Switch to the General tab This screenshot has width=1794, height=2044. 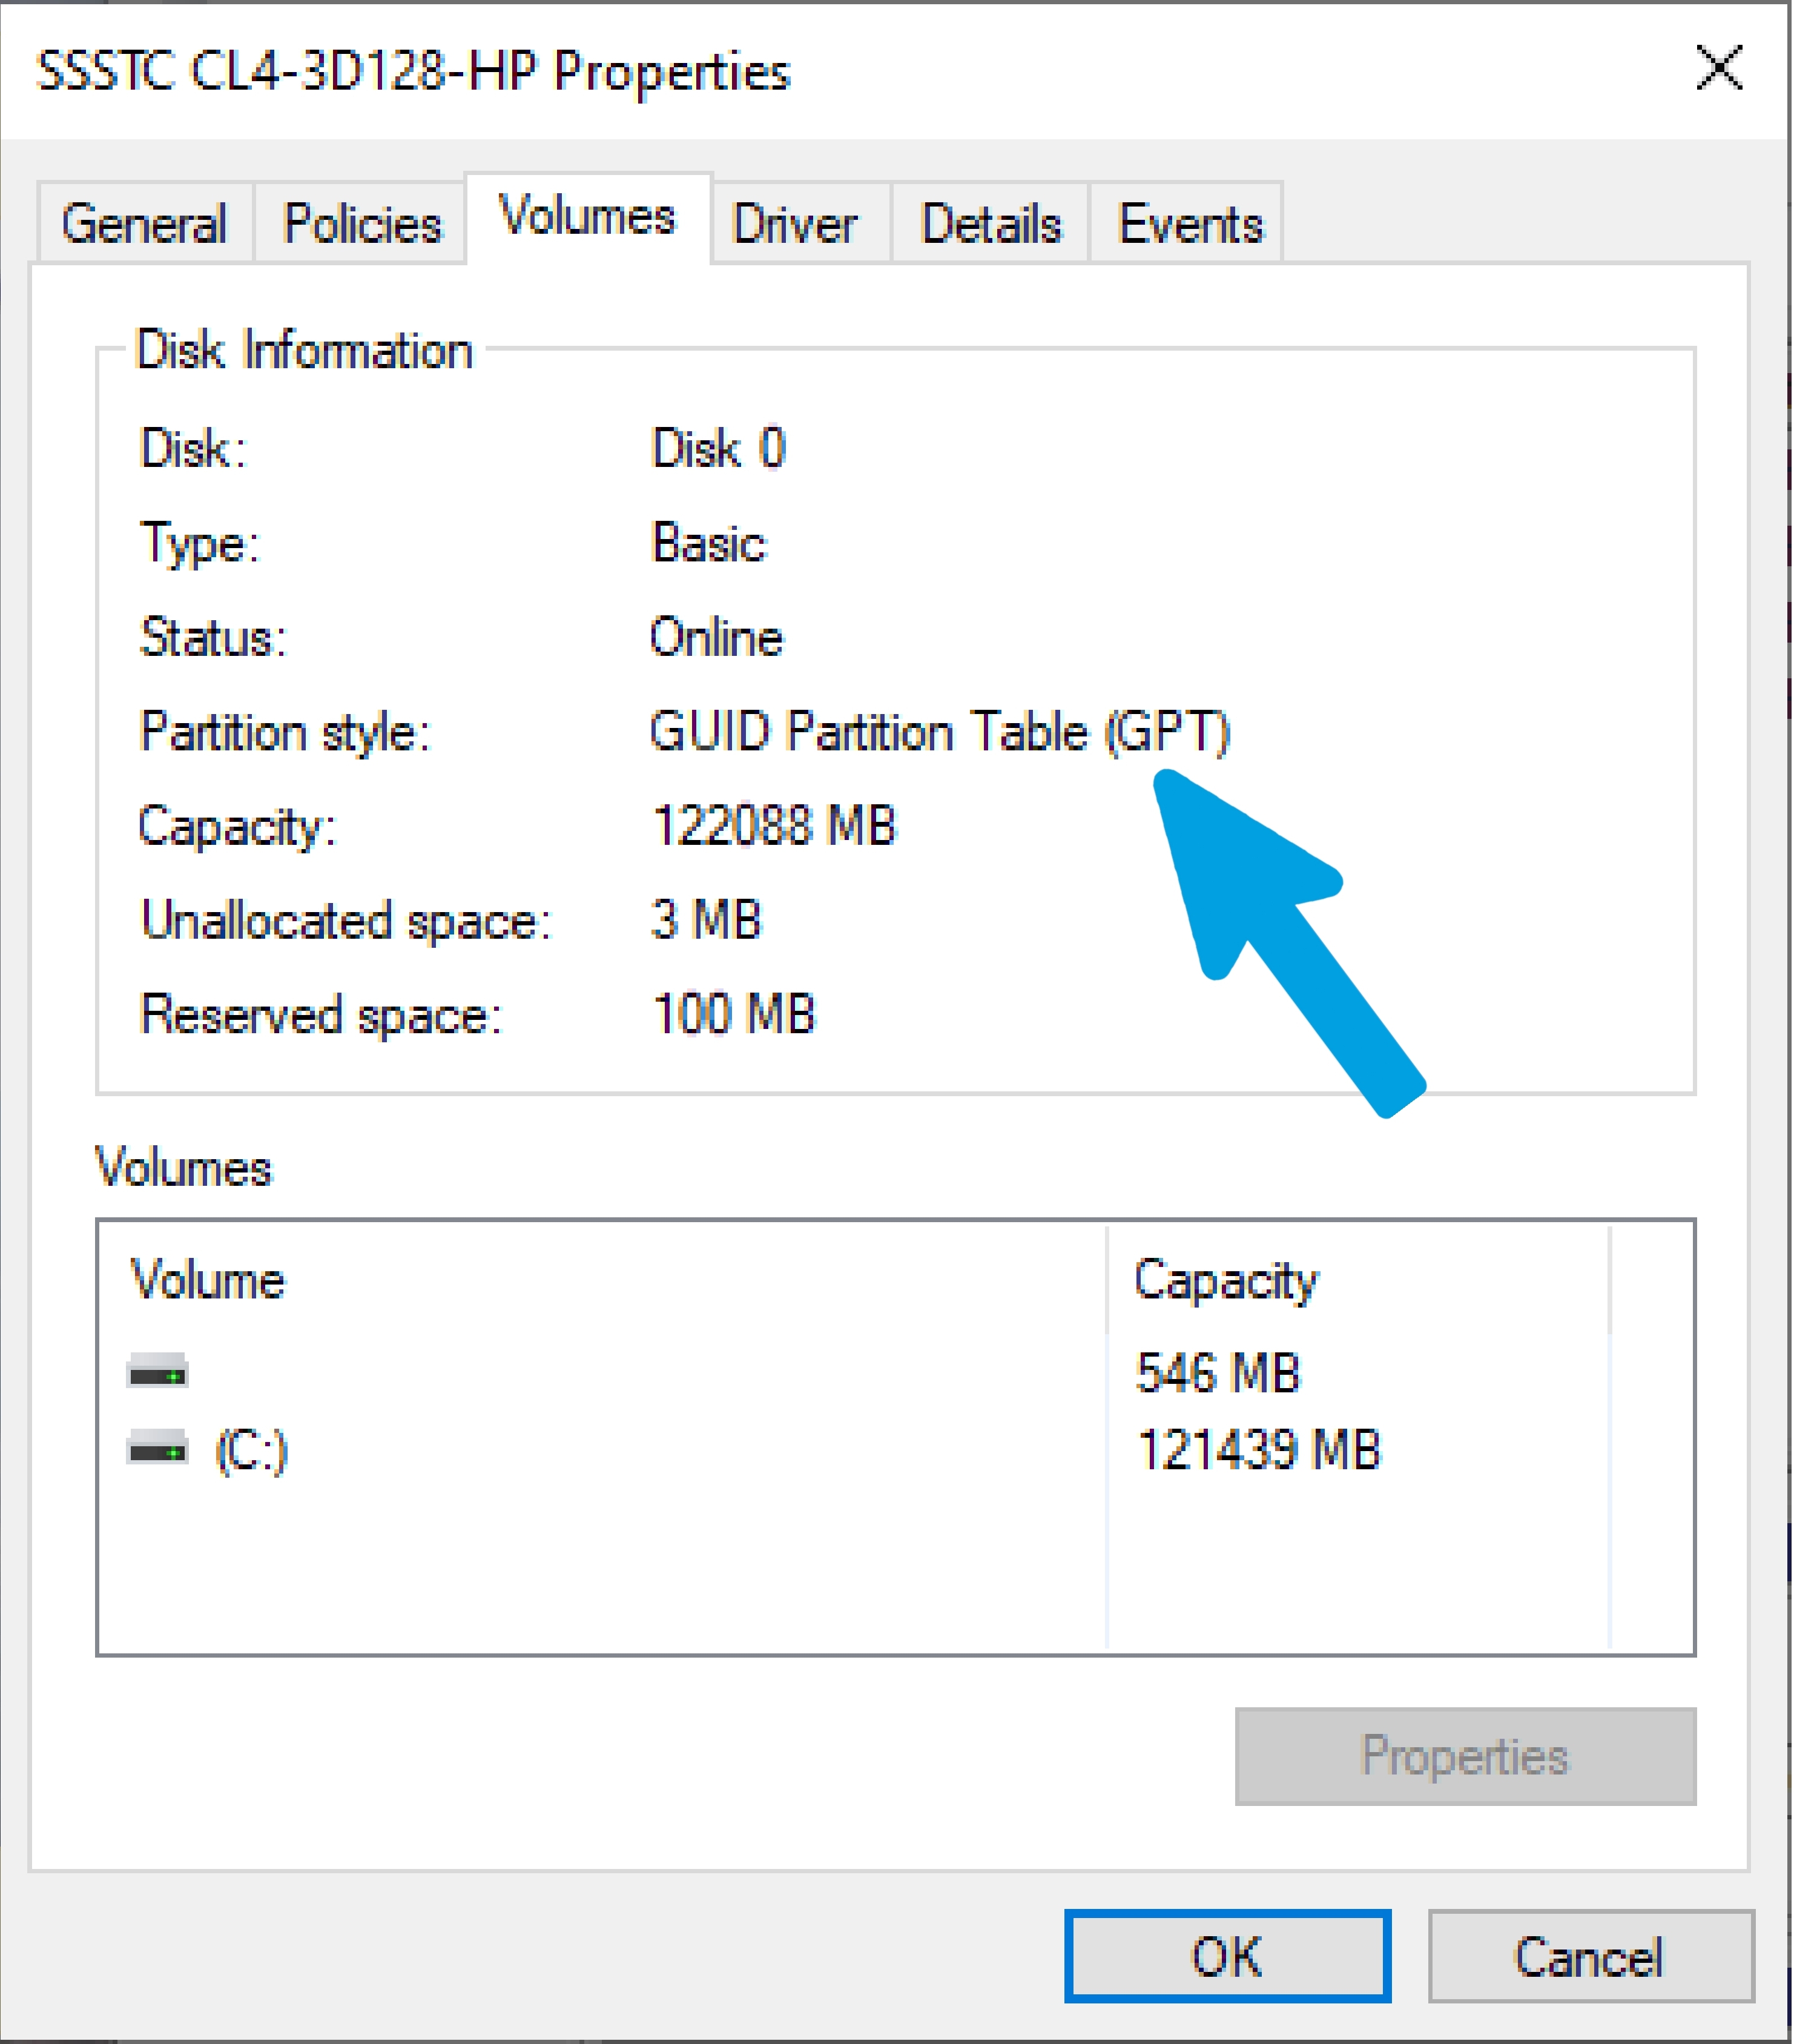click(145, 222)
